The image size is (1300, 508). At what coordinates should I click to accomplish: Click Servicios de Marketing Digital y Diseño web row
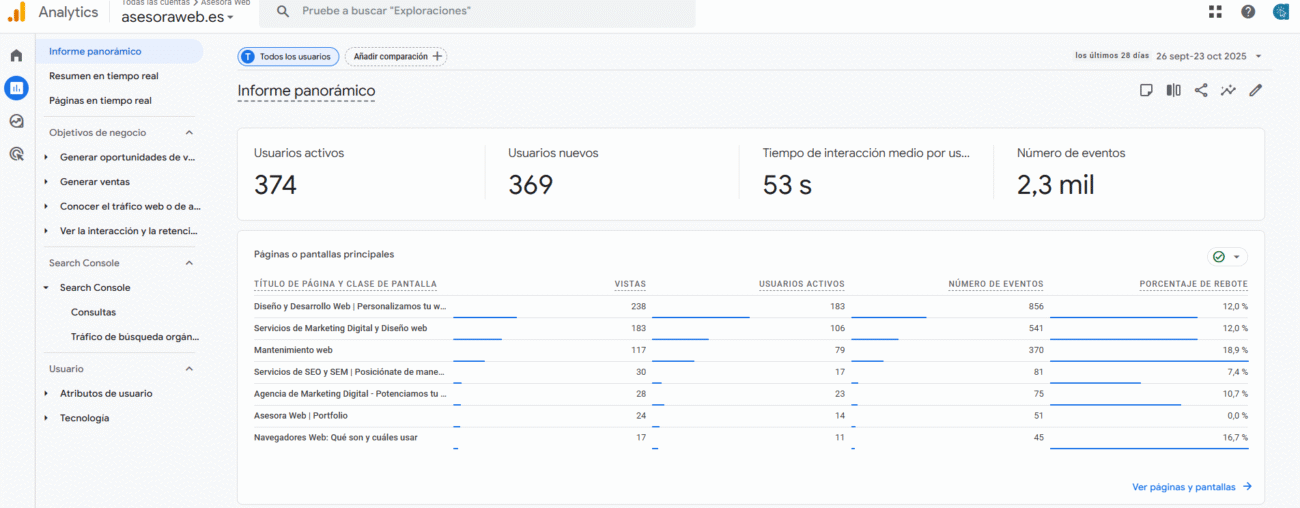point(341,328)
